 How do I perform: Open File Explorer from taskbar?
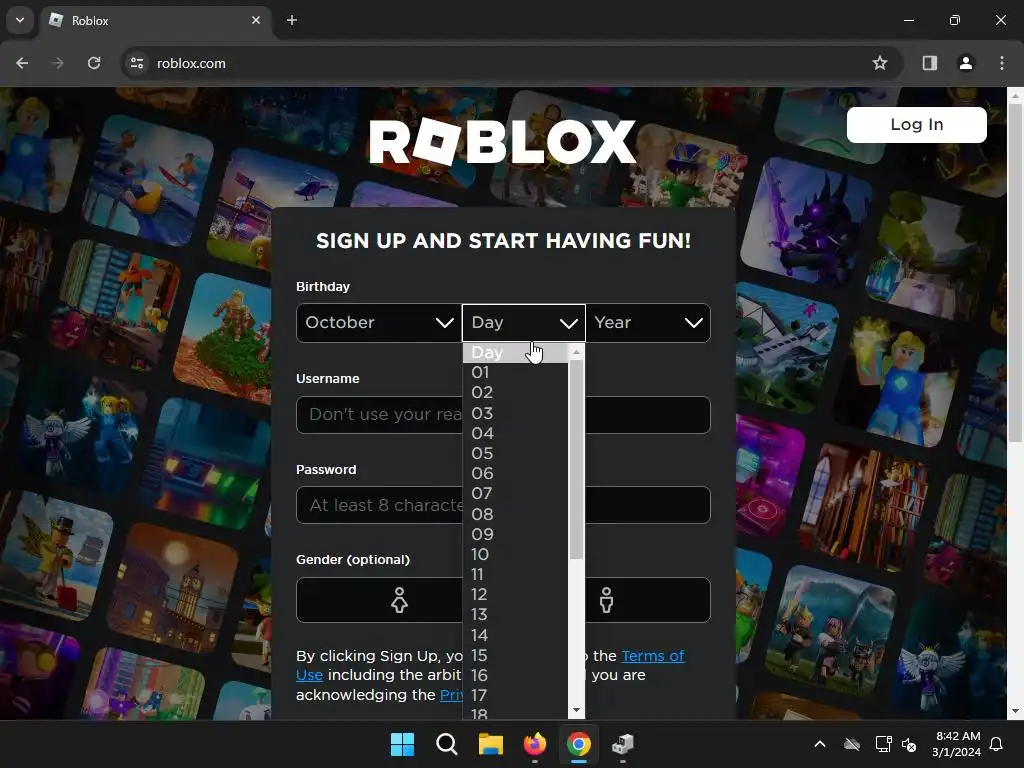pyautogui.click(x=490, y=744)
